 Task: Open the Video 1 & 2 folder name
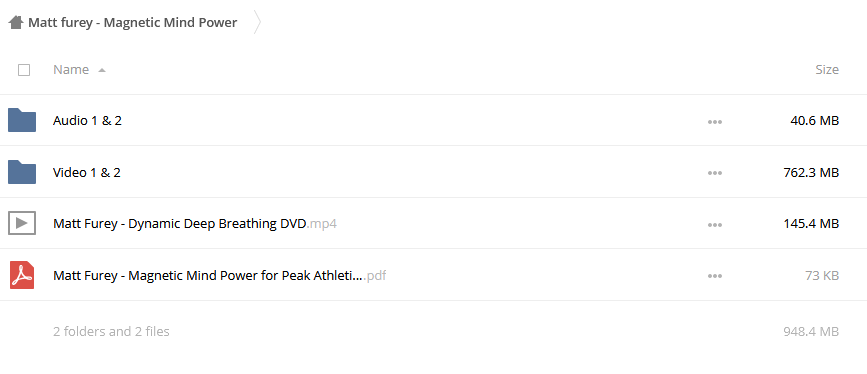coord(87,172)
